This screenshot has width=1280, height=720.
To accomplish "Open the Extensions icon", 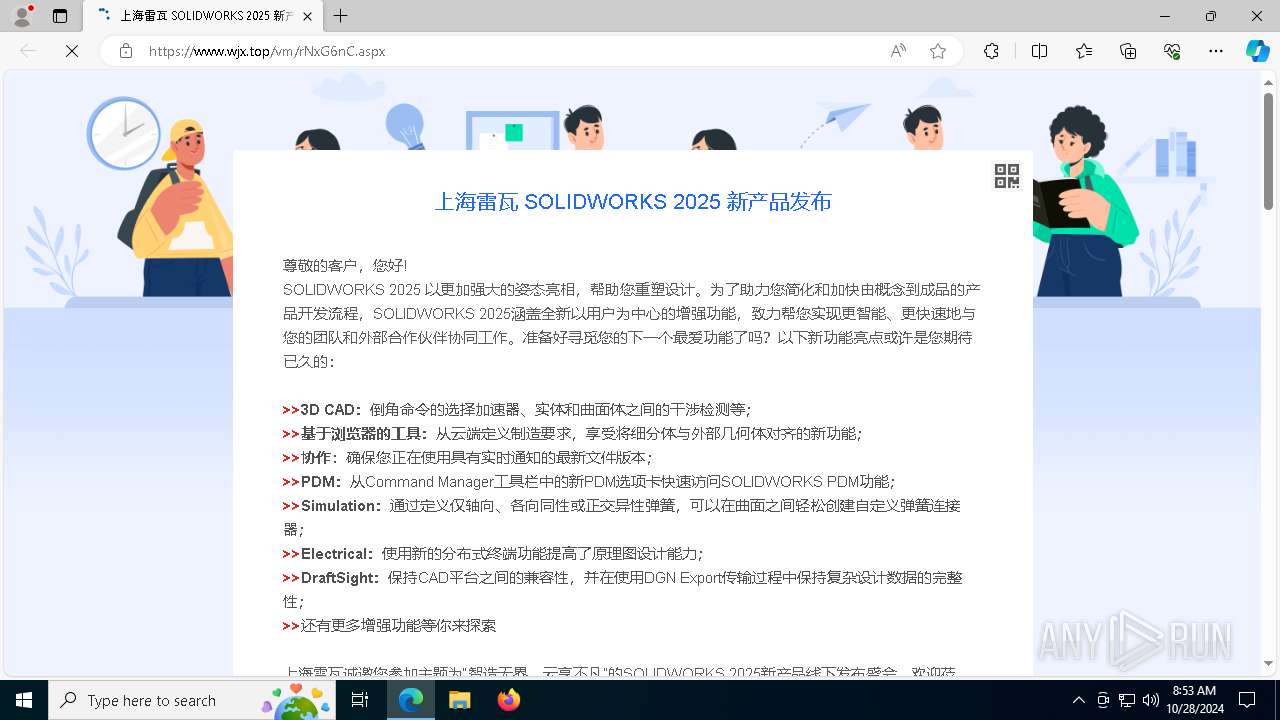I will click(x=991, y=51).
